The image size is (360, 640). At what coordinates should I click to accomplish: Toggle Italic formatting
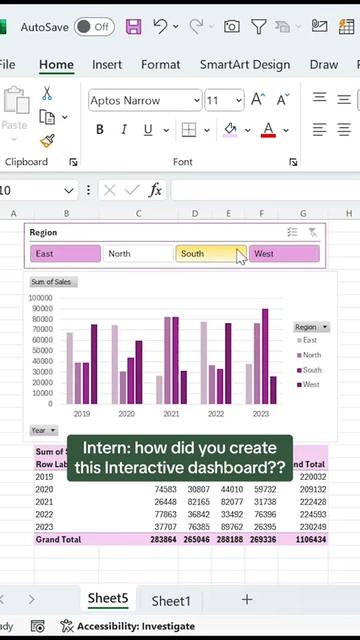pyautogui.click(x=124, y=130)
